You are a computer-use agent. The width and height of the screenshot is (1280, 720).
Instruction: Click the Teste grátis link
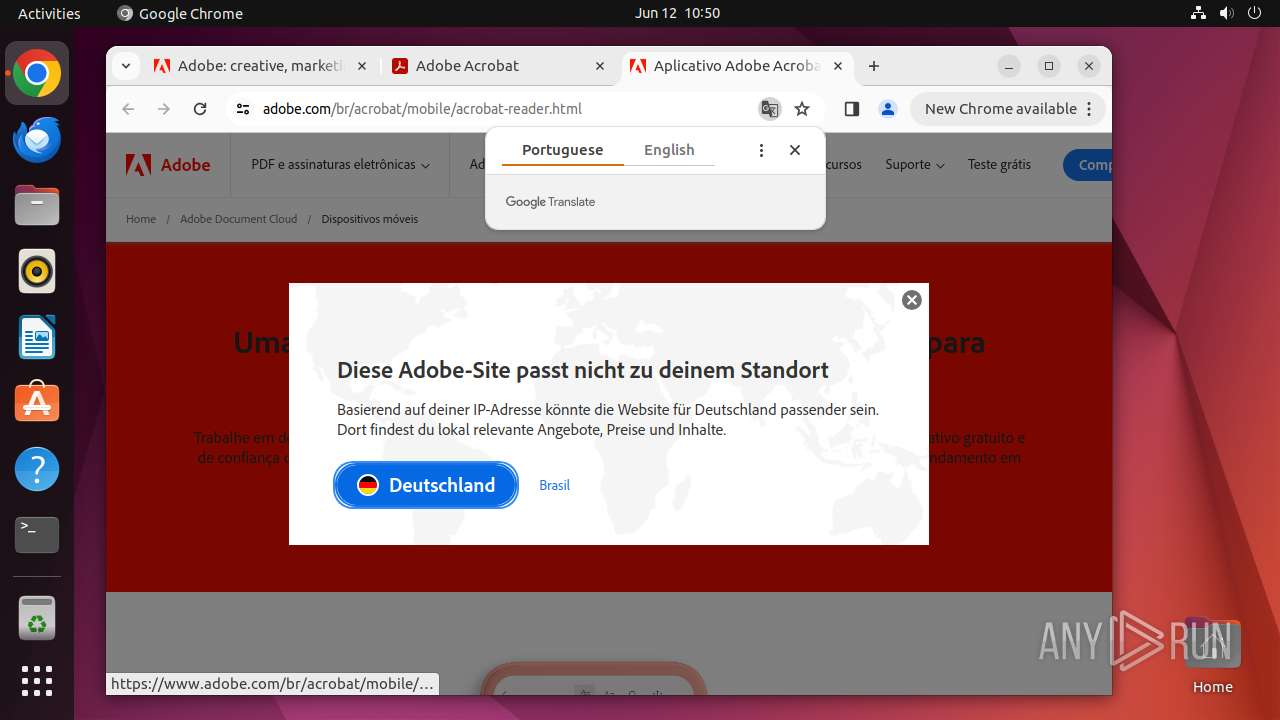999,165
